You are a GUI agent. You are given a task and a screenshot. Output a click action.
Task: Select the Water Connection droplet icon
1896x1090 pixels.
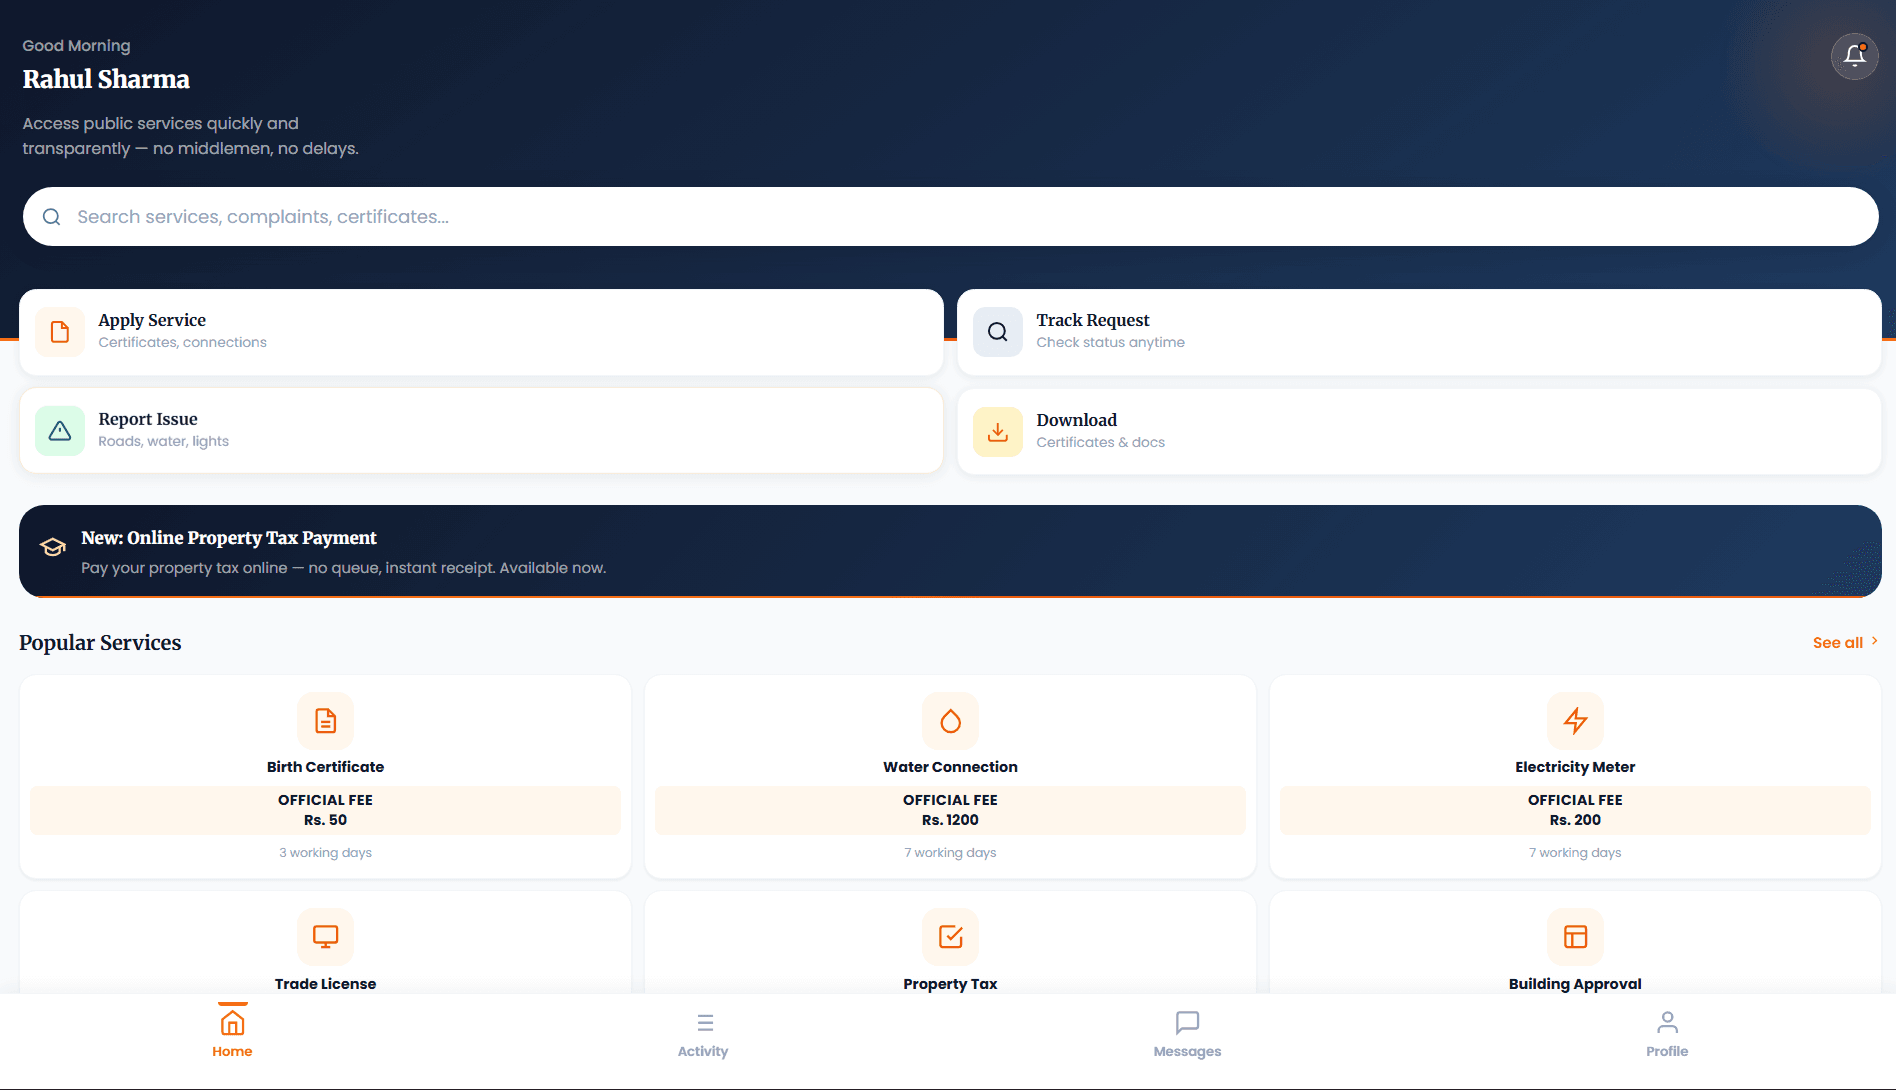click(950, 721)
